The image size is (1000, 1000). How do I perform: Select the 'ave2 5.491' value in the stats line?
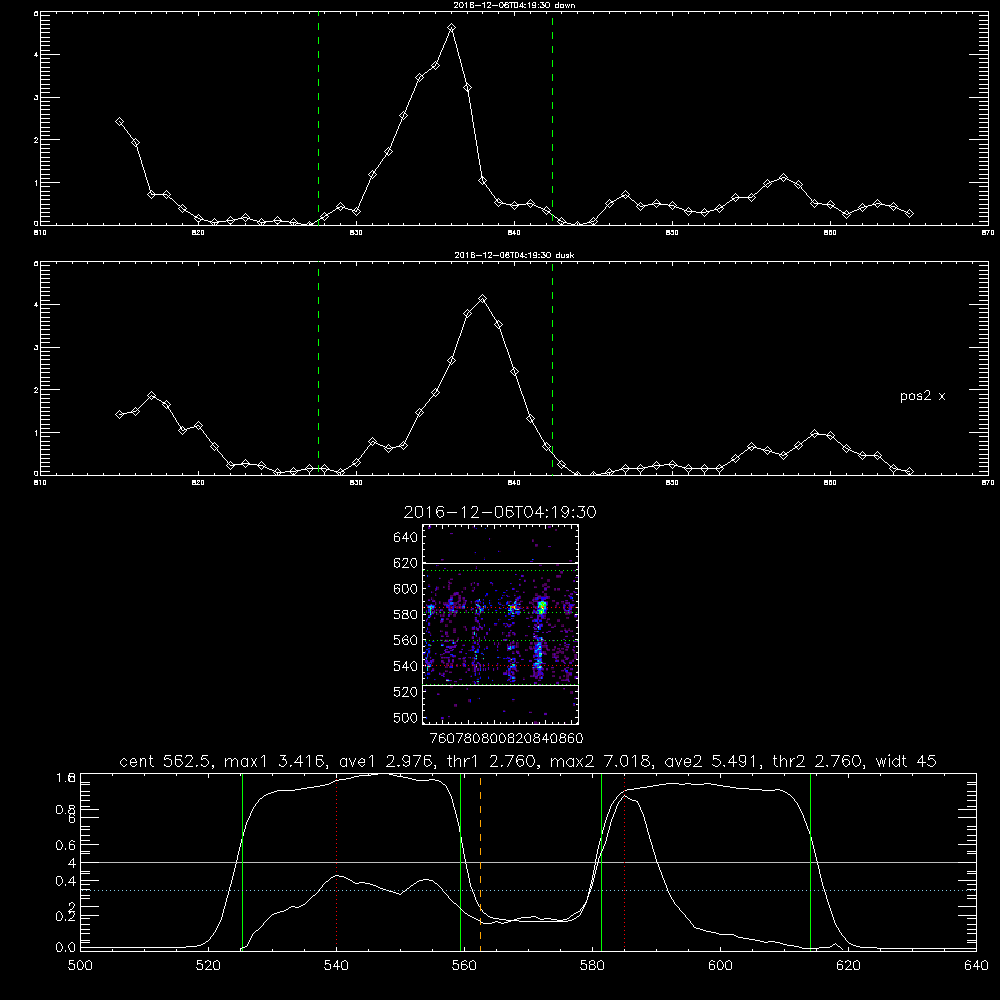point(713,761)
